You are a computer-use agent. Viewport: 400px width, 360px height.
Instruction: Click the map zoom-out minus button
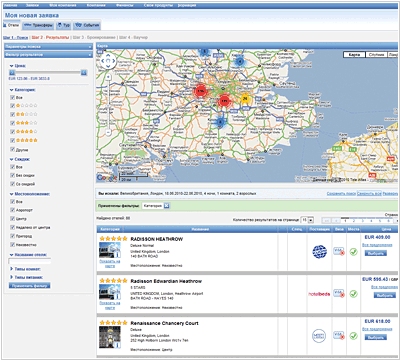point(109,132)
